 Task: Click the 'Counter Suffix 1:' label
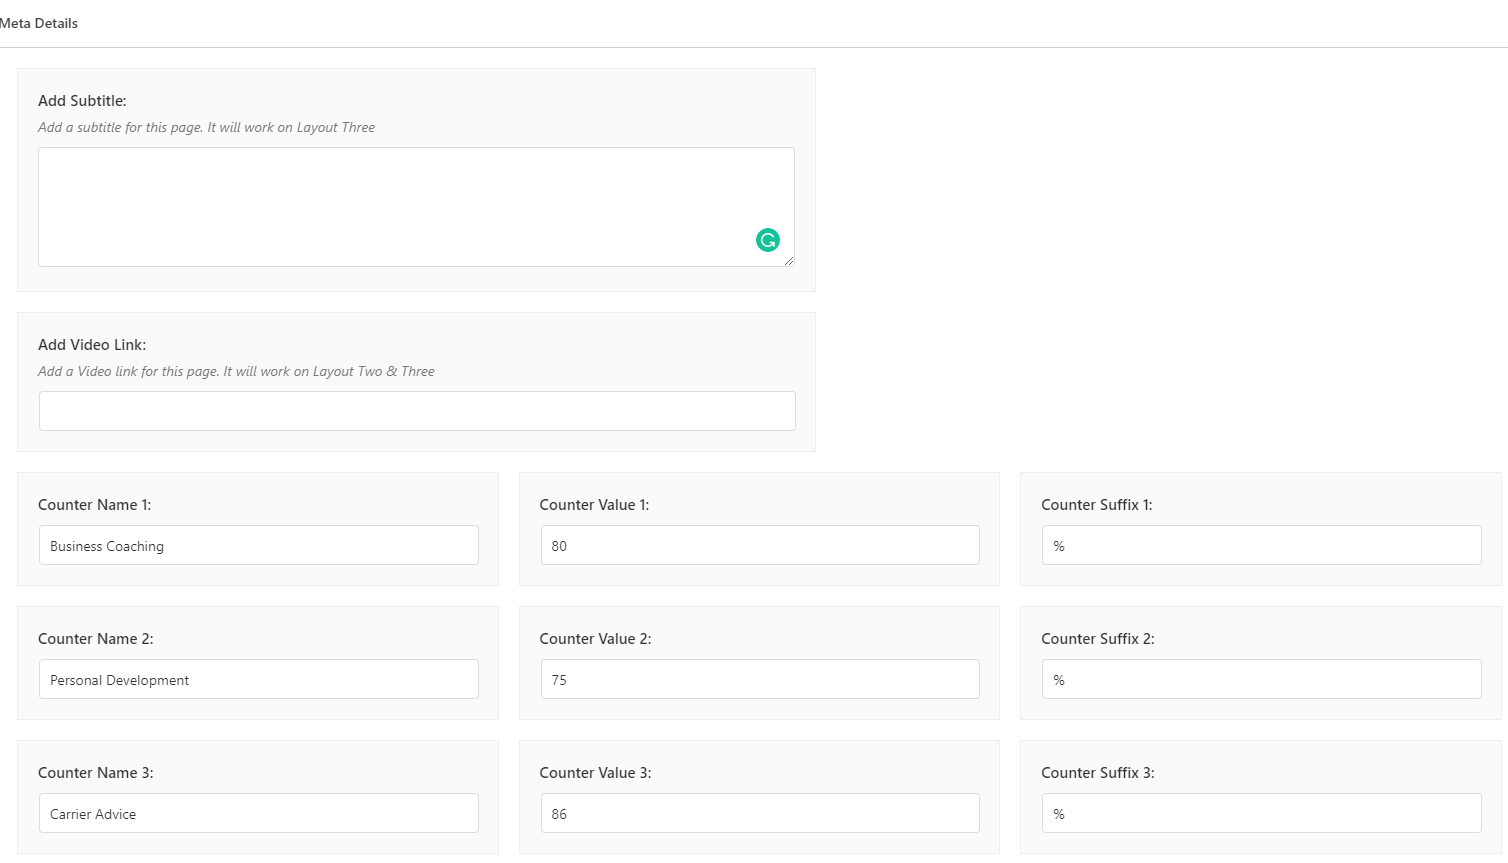1097,505
